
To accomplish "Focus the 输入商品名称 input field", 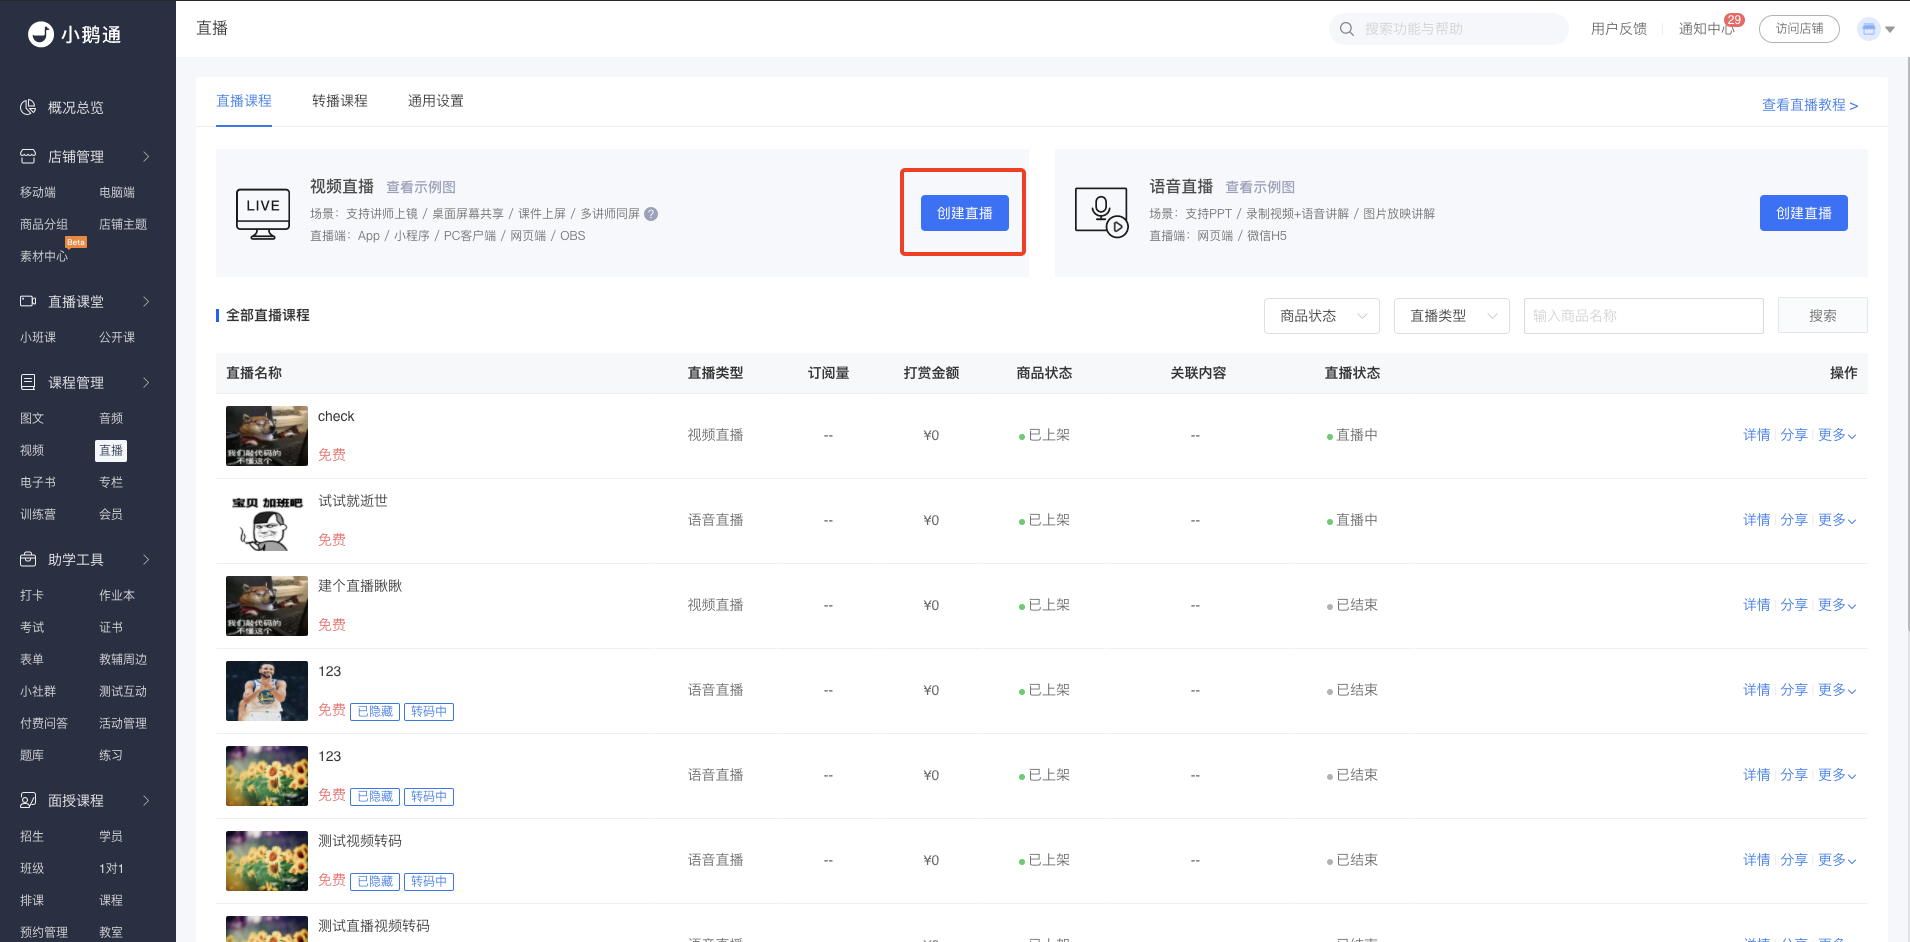I will (1643, 316).
